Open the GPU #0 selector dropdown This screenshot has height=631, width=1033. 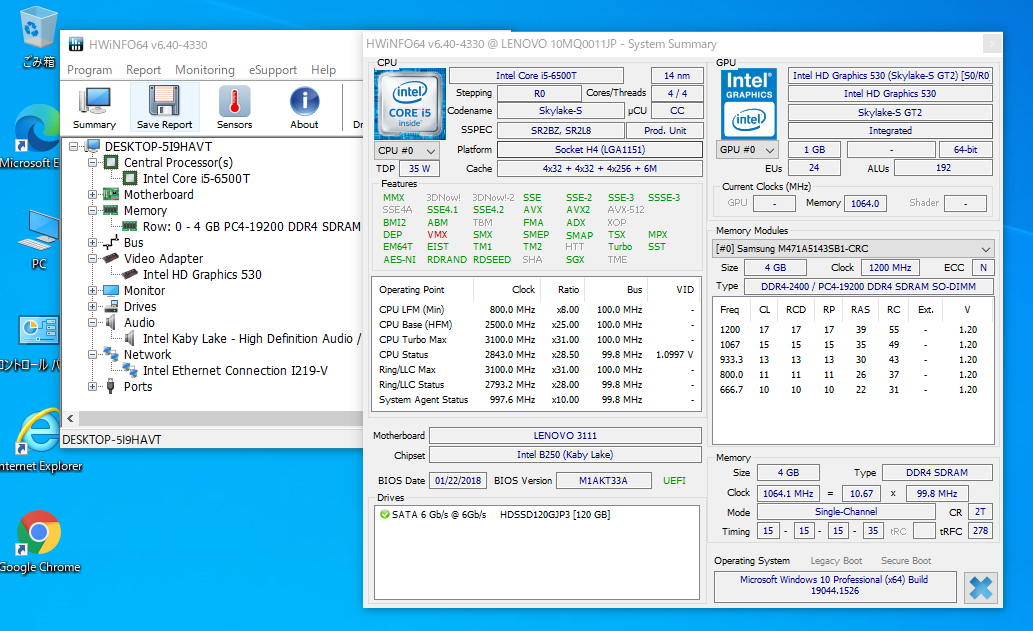tap(747, 150)
